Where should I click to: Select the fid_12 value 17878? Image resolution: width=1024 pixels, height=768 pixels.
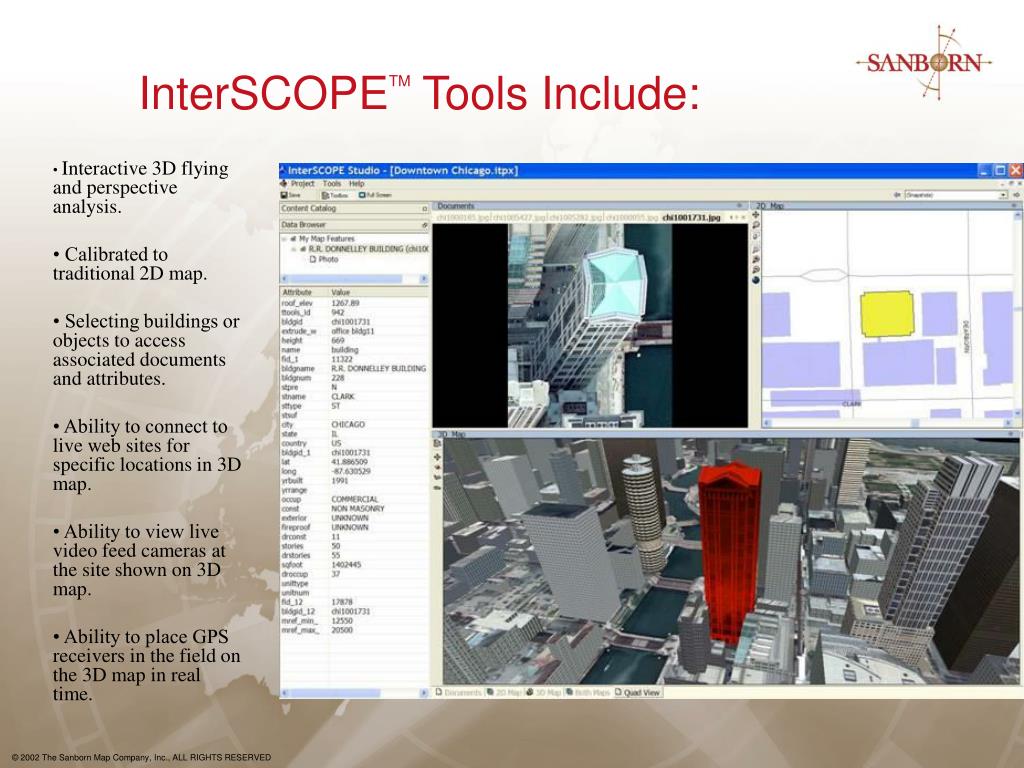[x=342, y=602]
